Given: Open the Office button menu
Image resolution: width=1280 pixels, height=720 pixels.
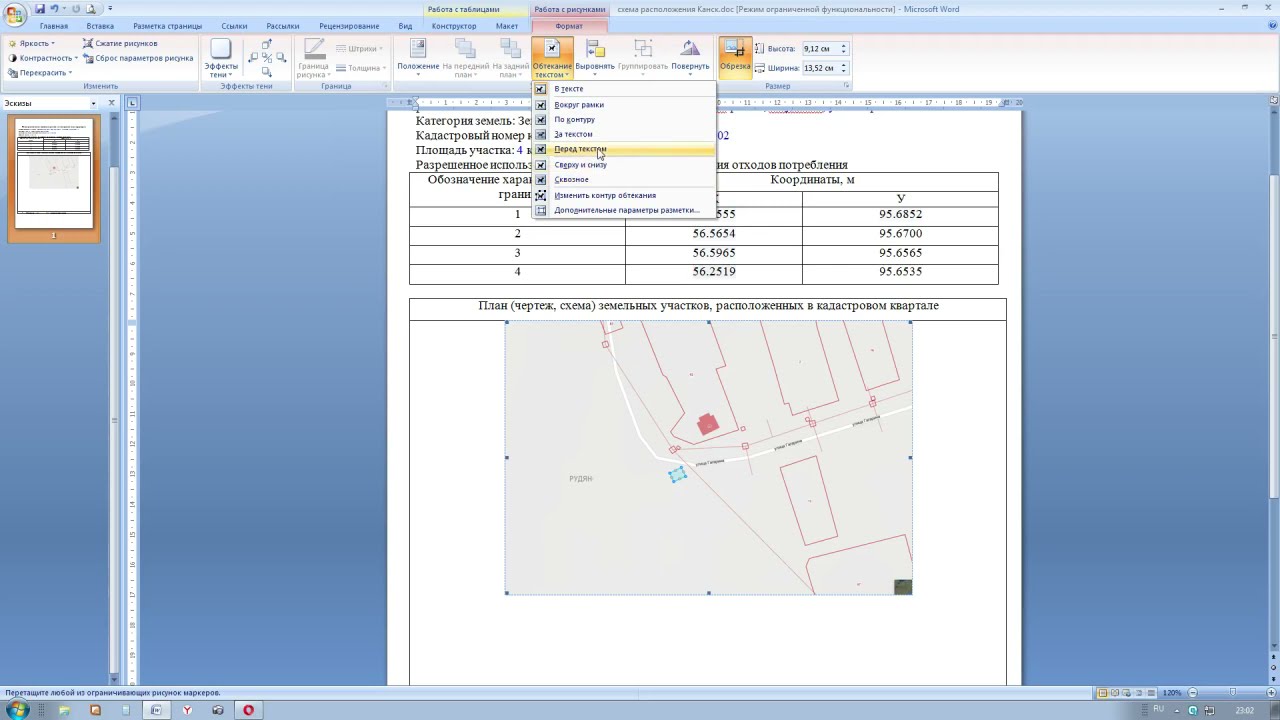Looking at the screenshot, I should (14, 14).
